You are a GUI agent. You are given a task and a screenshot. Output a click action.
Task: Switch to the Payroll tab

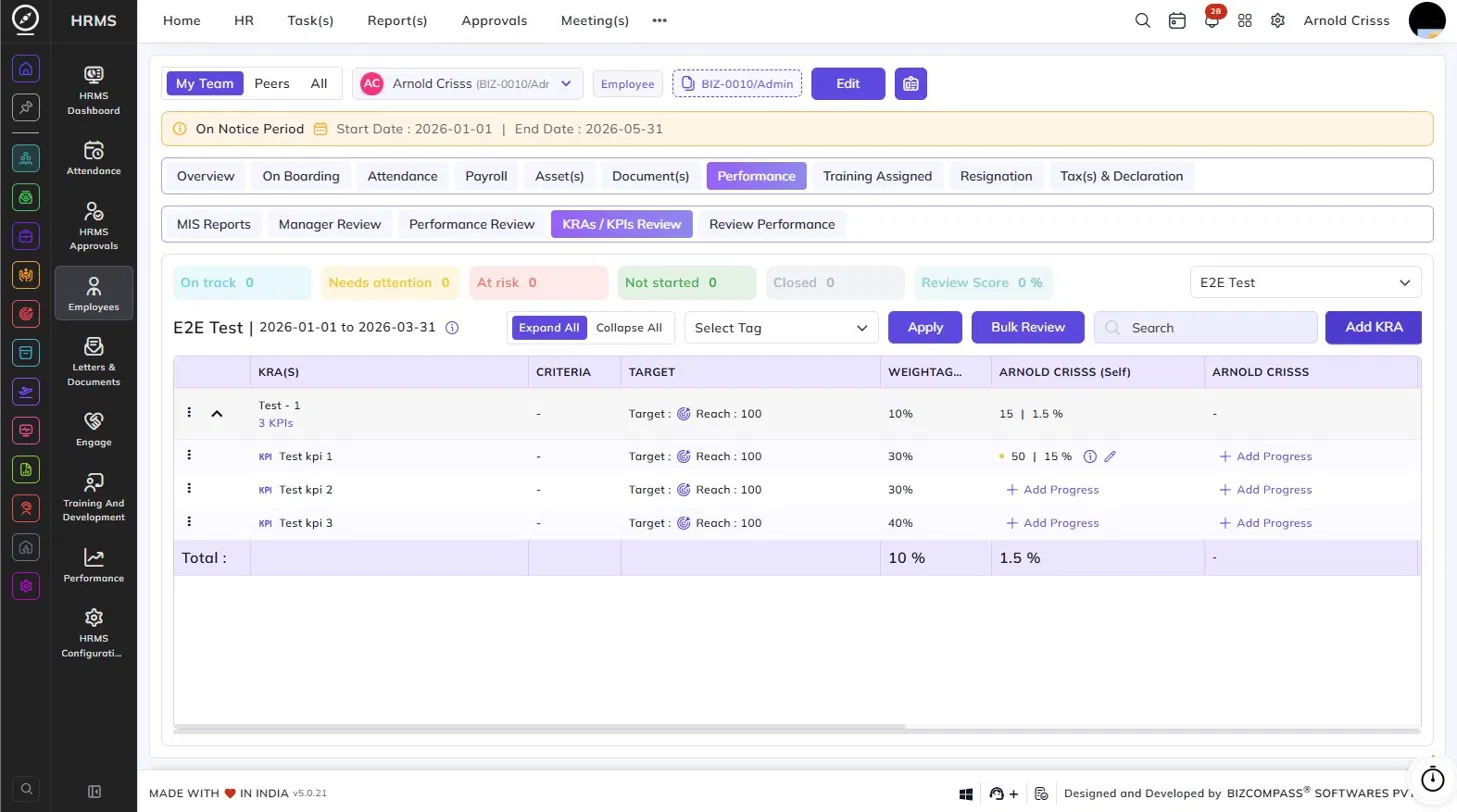[x=486, y=176]
